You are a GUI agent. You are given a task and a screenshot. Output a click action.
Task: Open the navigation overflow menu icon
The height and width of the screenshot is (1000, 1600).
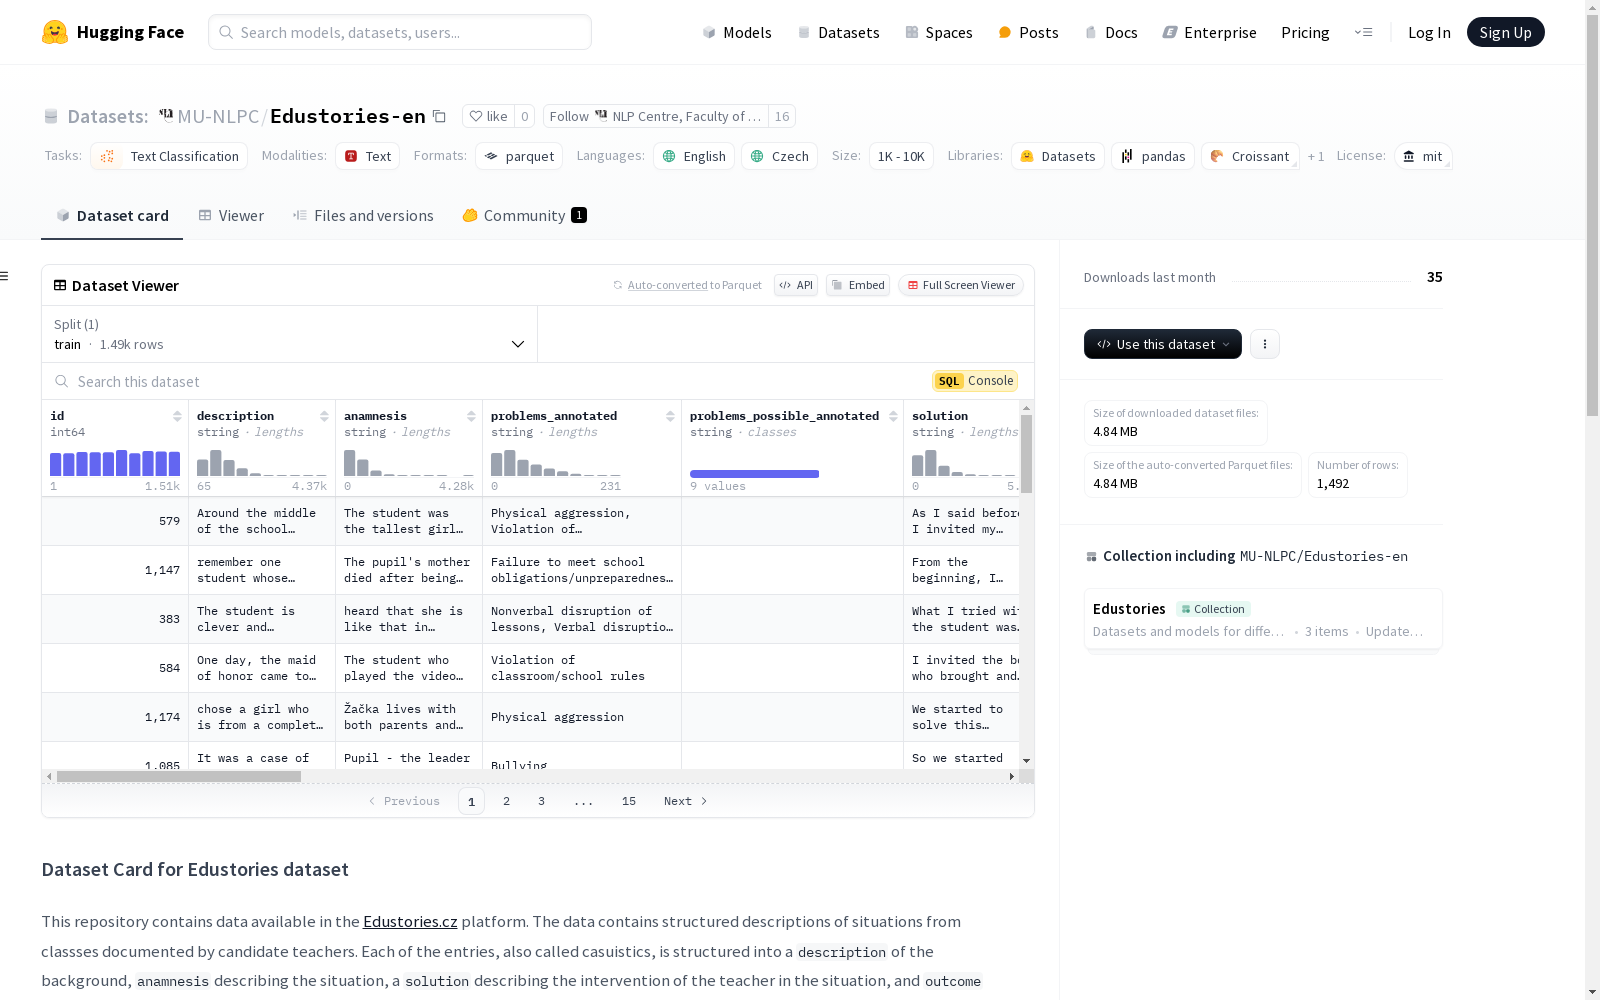pos(1363,32)
